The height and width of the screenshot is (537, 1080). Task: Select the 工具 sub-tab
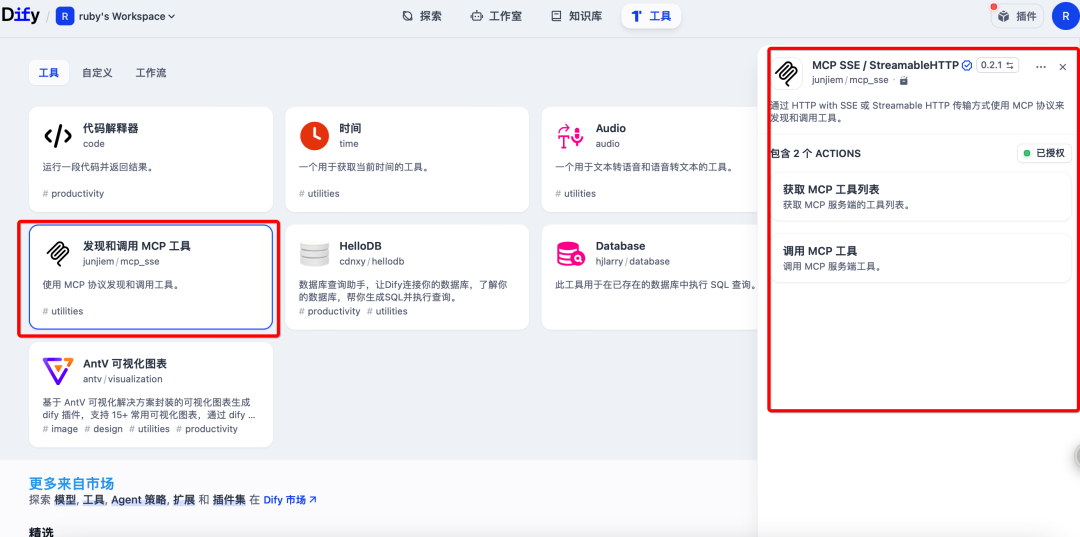point(49,73)
